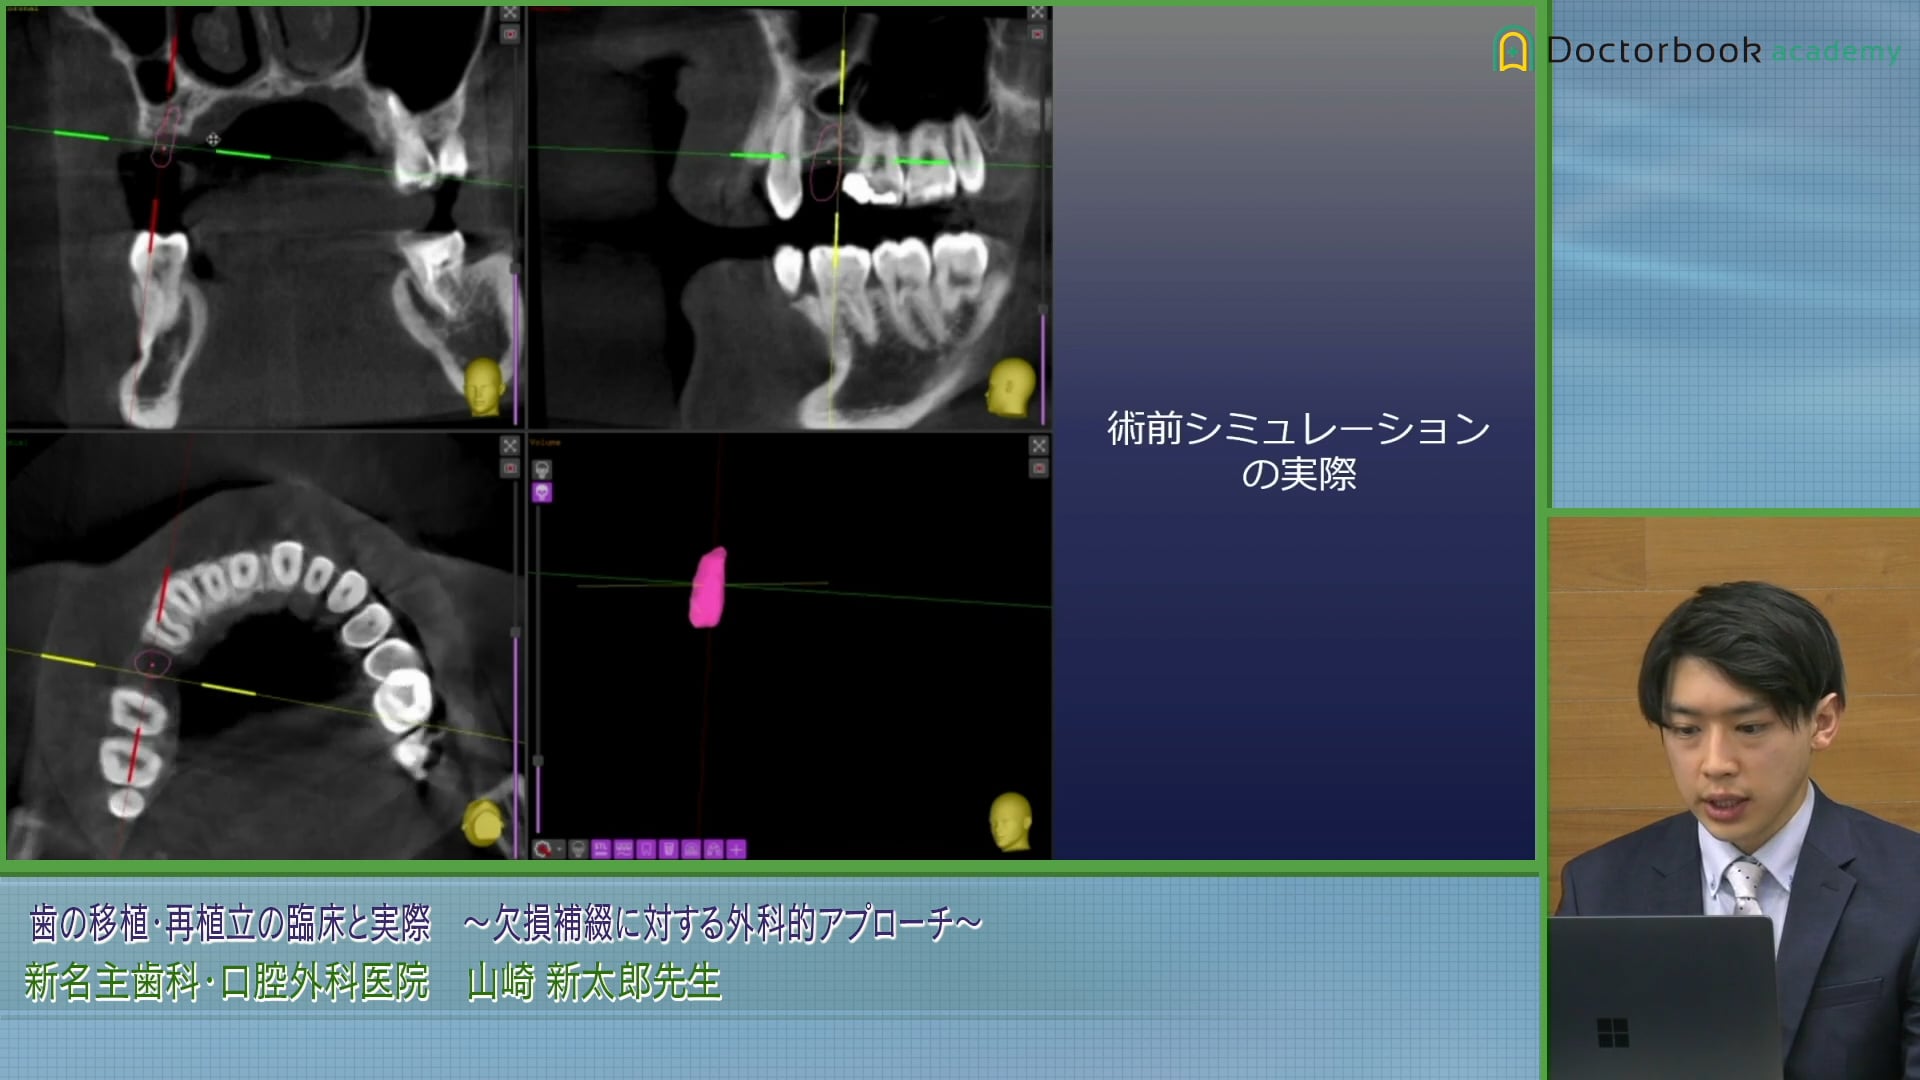Select the donor tooth outline in axial view
Viewport: 1920px width, 1080px height.
pos(152,663)
